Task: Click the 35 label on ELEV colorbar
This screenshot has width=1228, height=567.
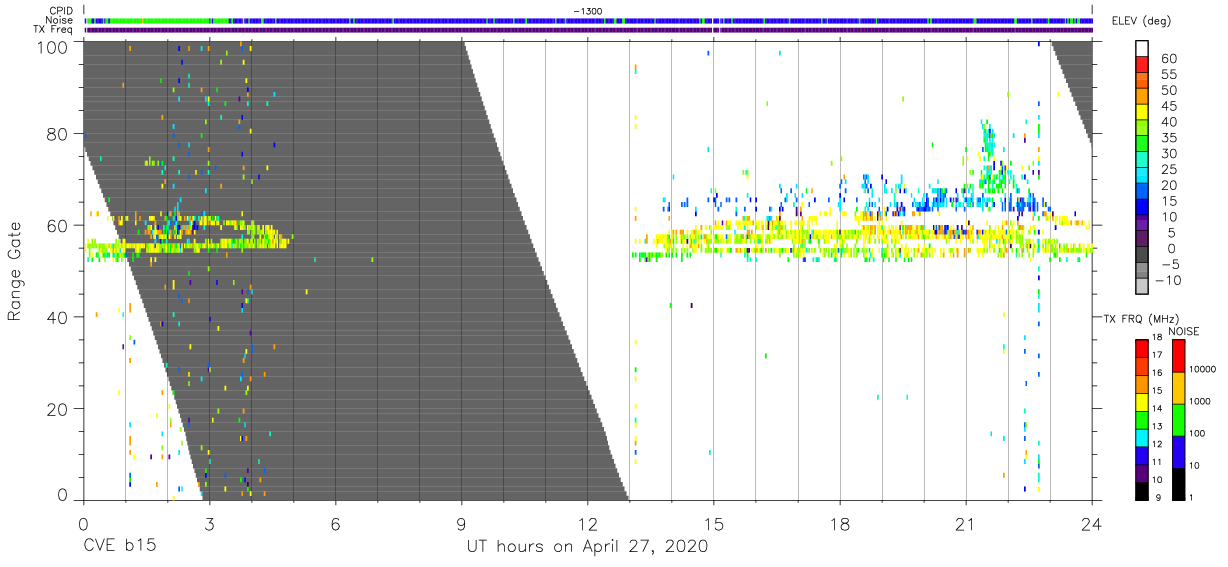Action: (1167, 137)
